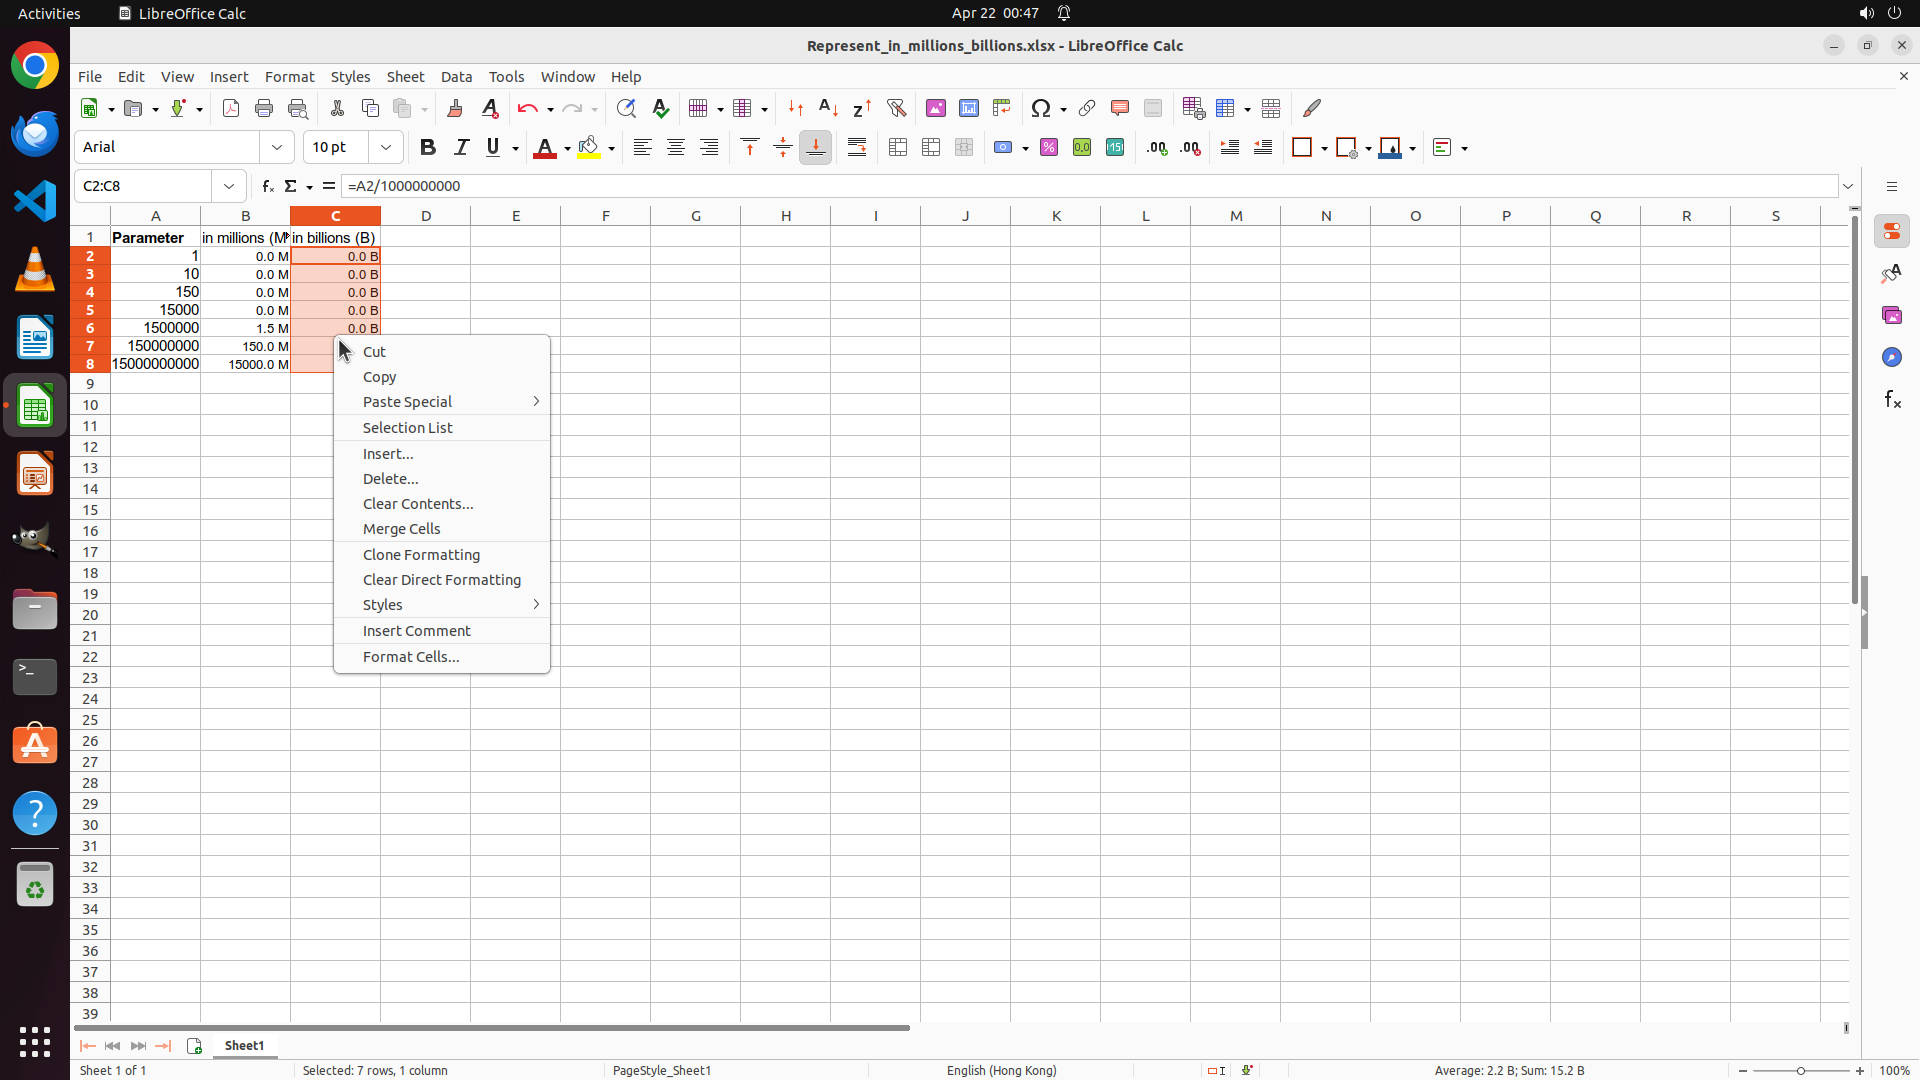Click the Clone Formatting paintbrush icon
The width and height of the screenshot is (1920, 1080).
[455, 108]
